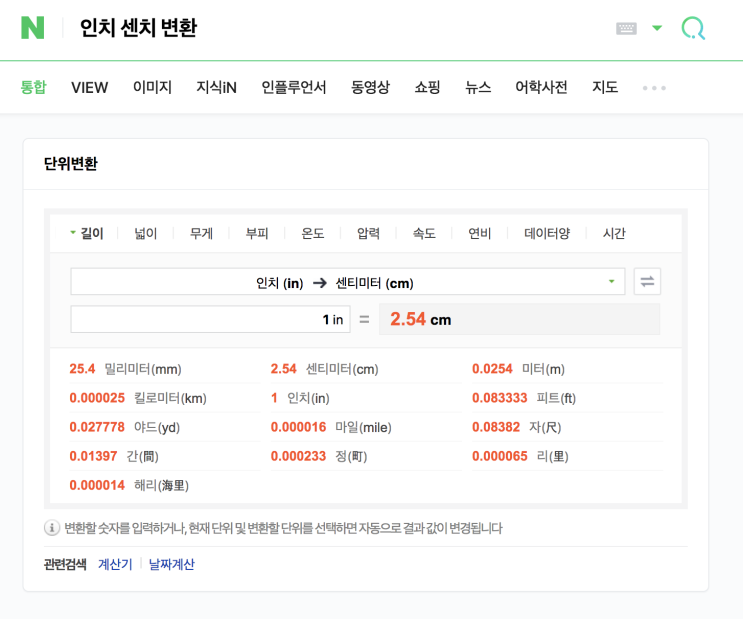Expand the dropdown arrow beside keyboard icon

[x=657, y=28]
